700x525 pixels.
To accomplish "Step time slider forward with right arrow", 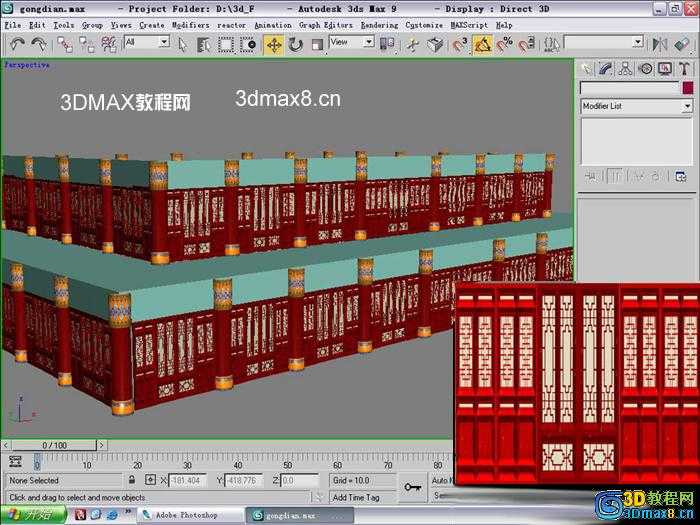I will (x=101, y=445).
